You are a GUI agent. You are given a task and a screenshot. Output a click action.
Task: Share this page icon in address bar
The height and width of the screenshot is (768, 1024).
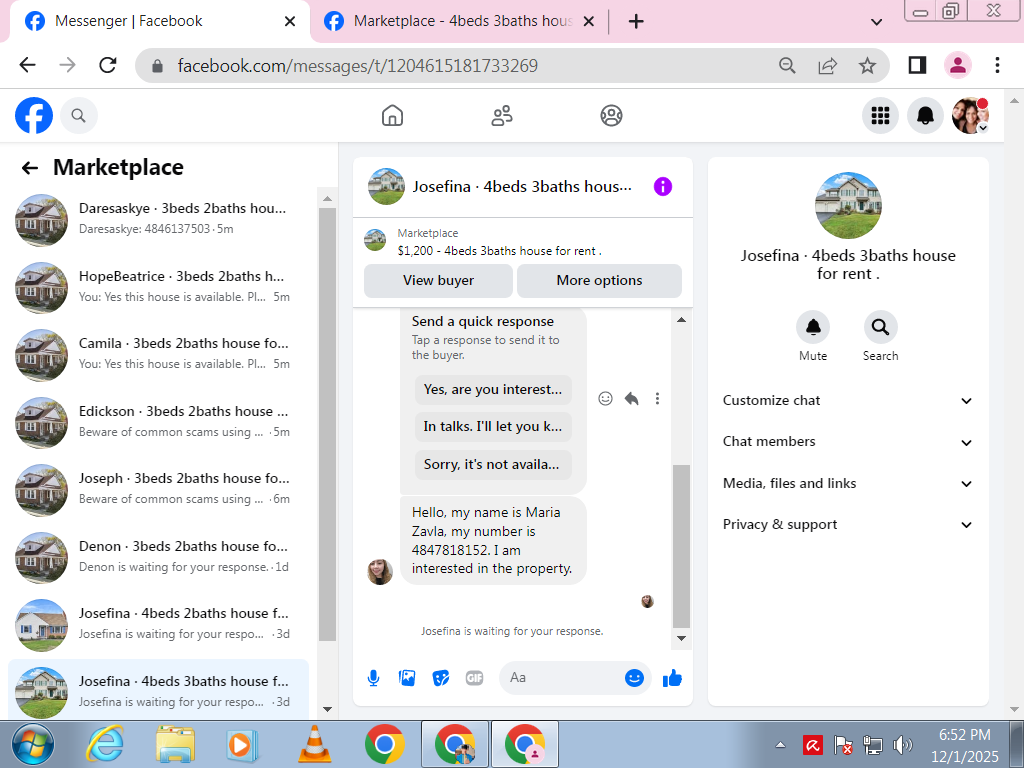[x=827, y=65]
